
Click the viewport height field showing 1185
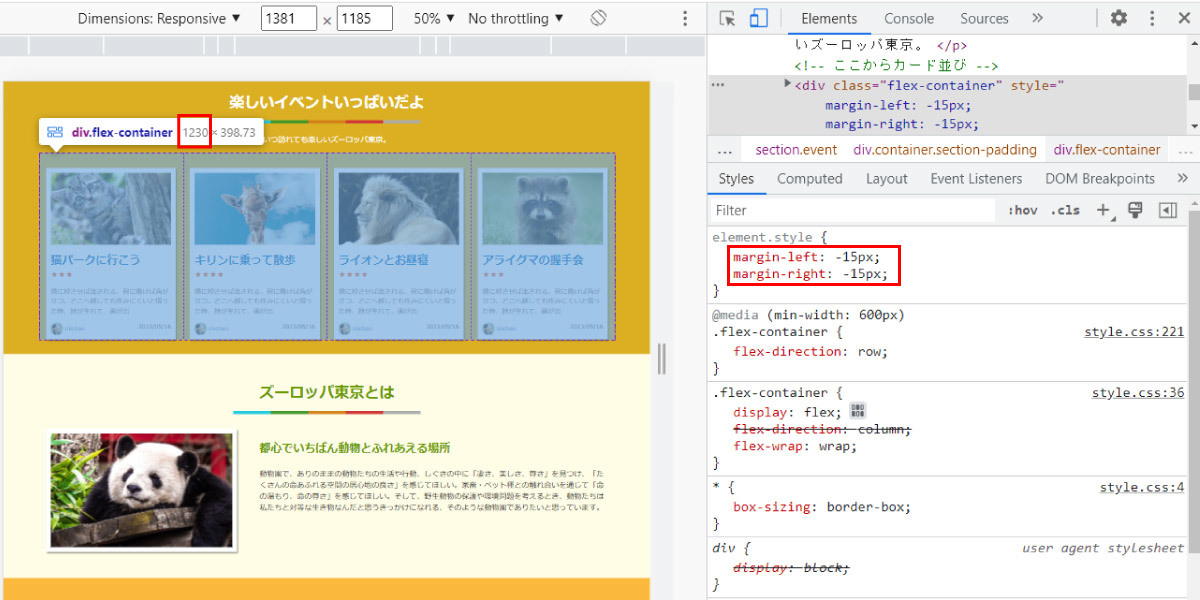coord(365,18)
